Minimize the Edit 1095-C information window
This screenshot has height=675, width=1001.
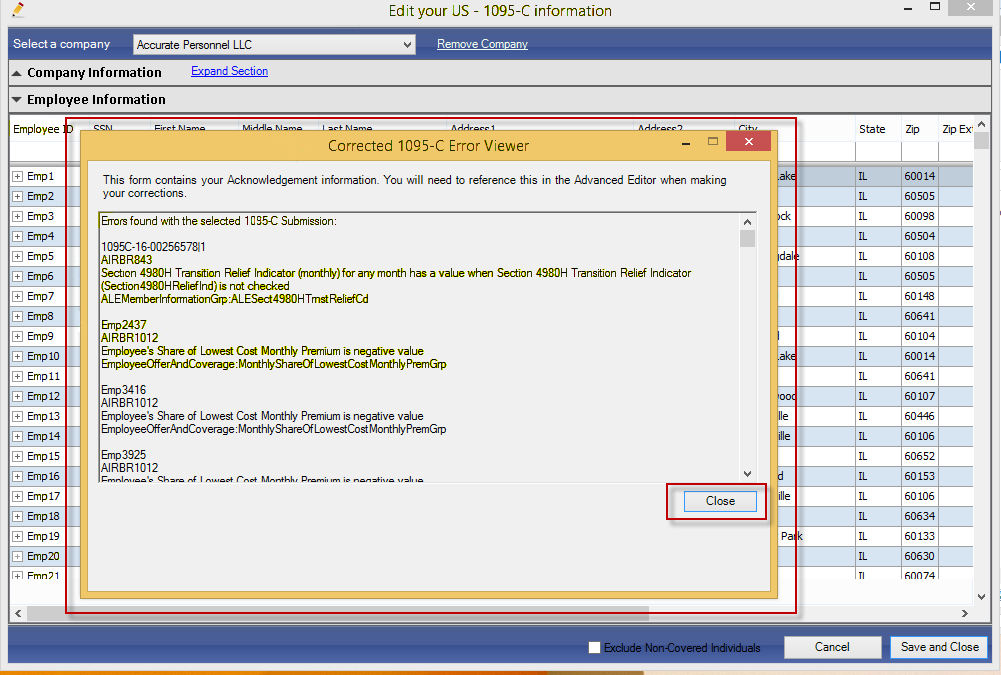[908, 9]
